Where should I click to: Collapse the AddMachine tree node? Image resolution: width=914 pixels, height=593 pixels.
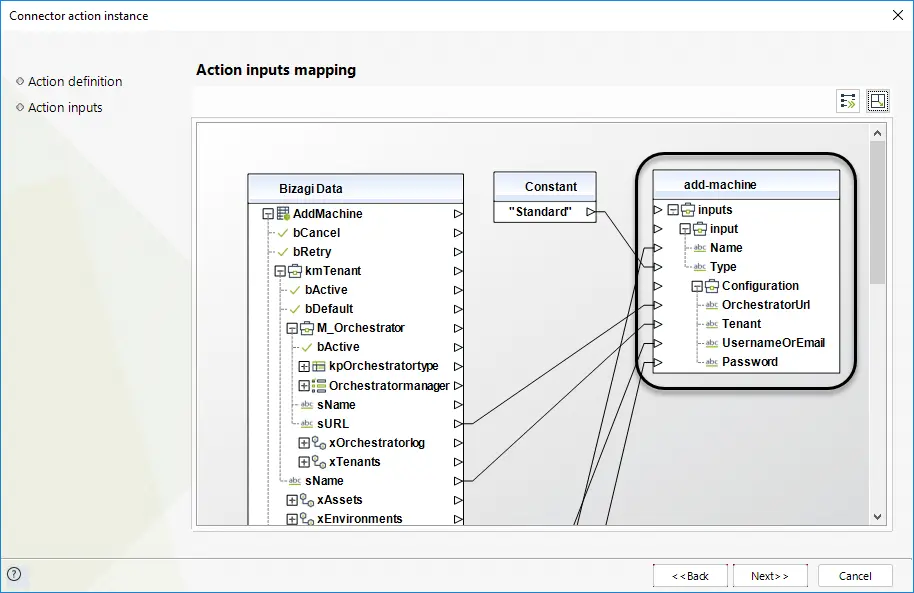pyautogui.click(x=268, y=214)
